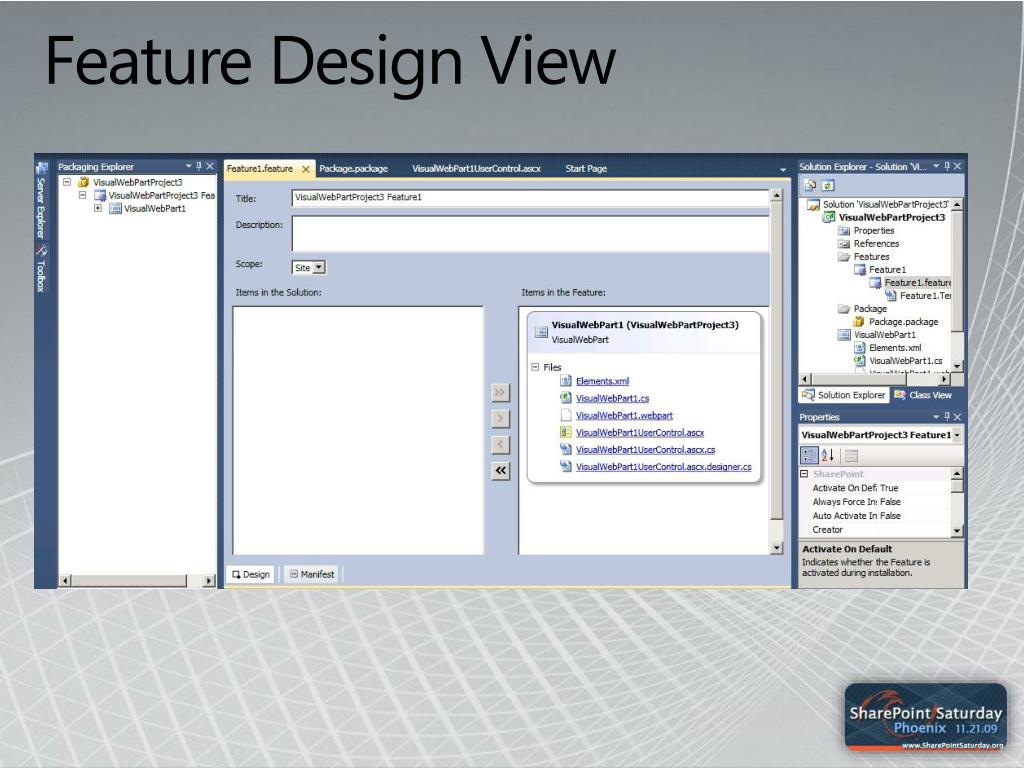
Task: Select Activate On Default property value True
Action: (889, 488)
